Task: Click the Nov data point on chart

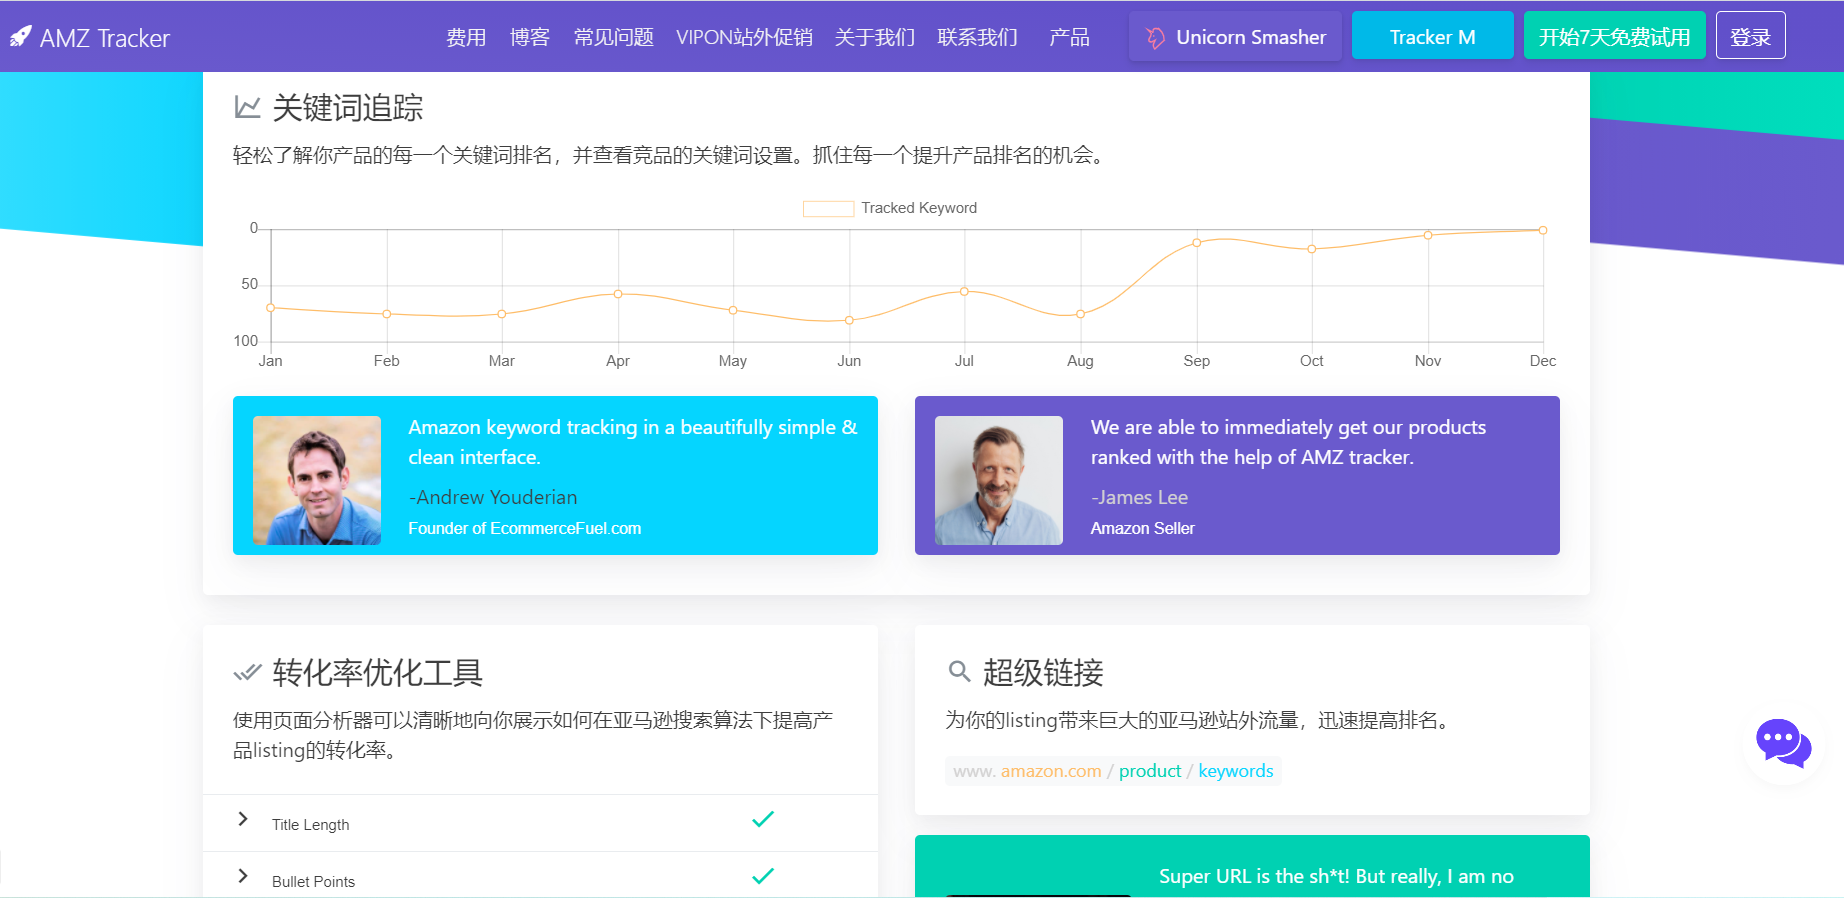Action: point(1428,235)
